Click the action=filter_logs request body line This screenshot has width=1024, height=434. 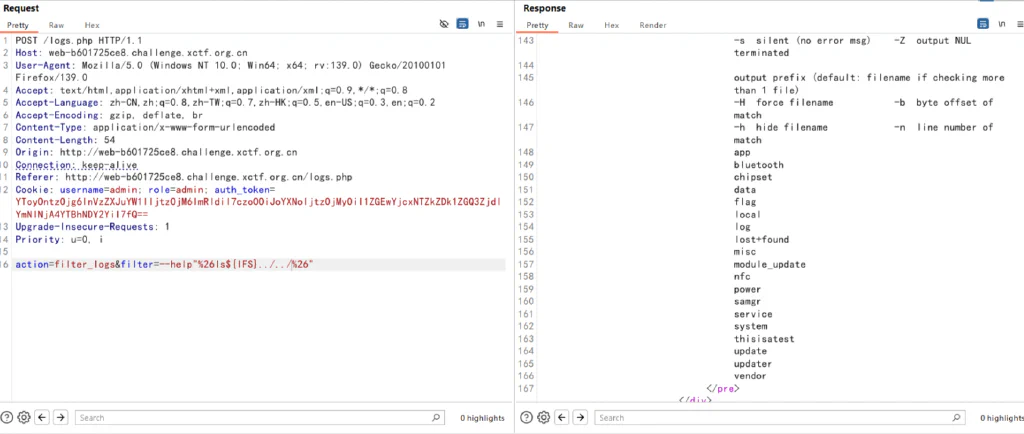(165, 265)
